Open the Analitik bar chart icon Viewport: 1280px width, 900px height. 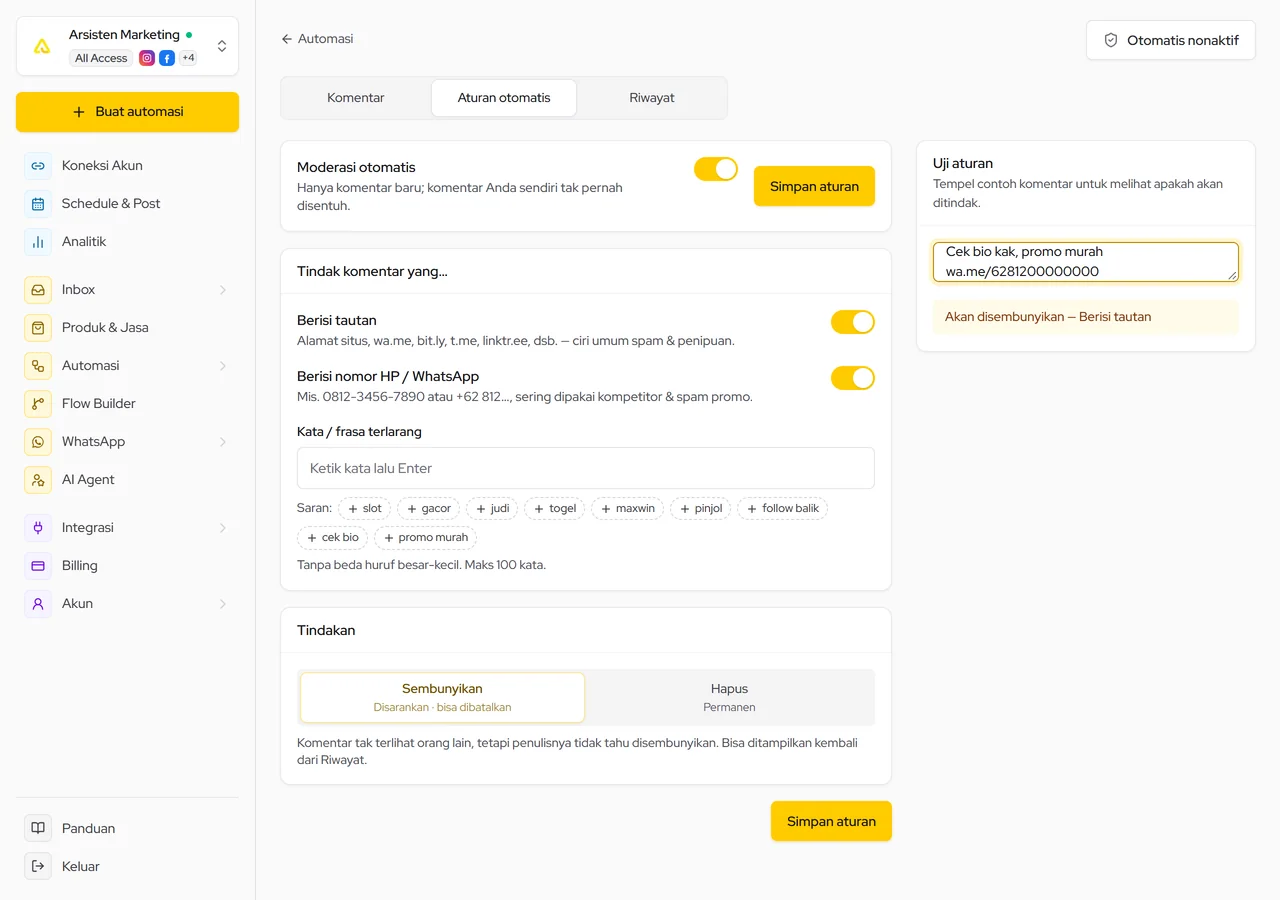coord(38,242)
